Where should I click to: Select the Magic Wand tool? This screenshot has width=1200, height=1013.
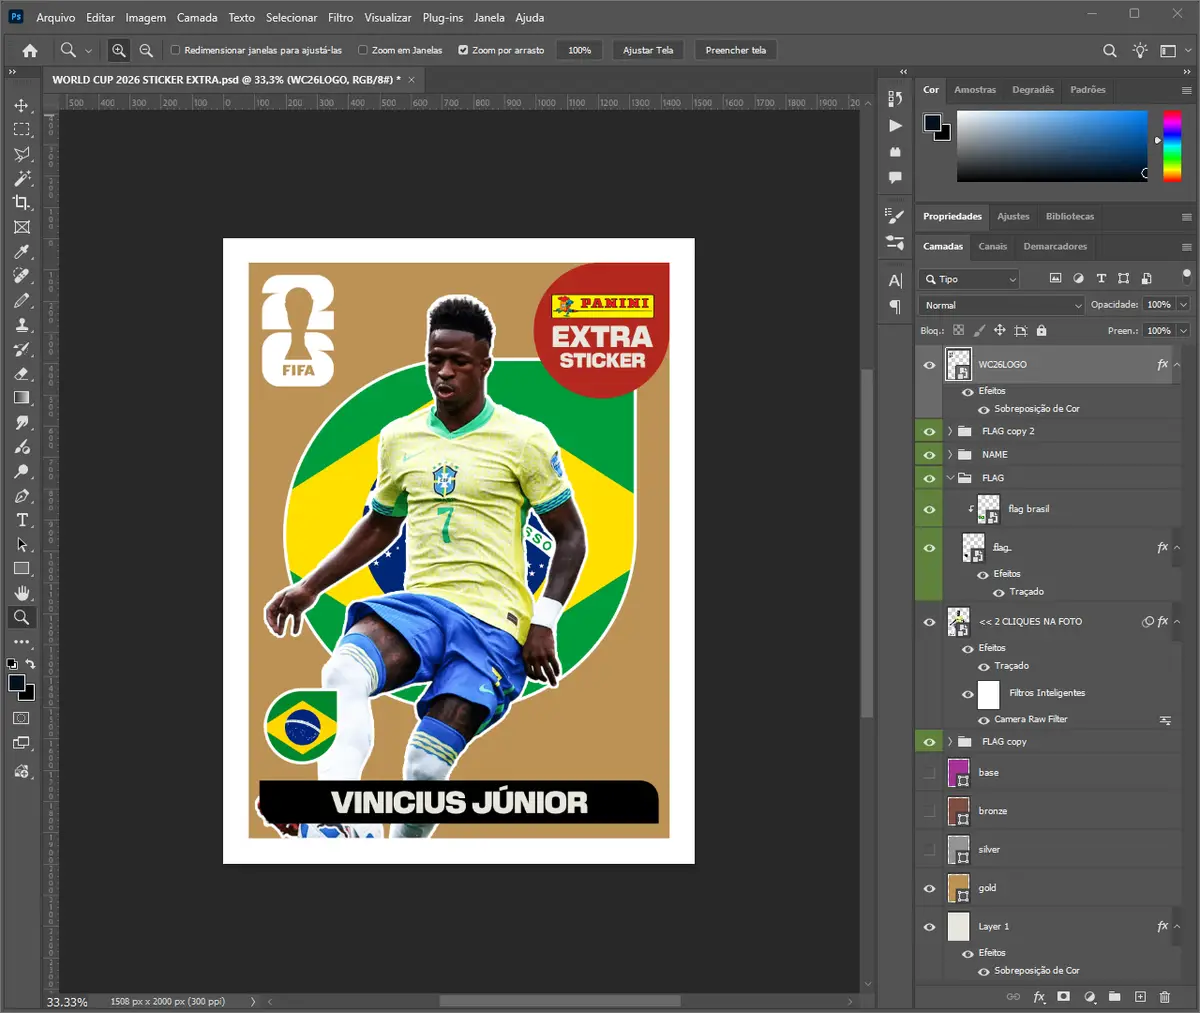[22, 178]
